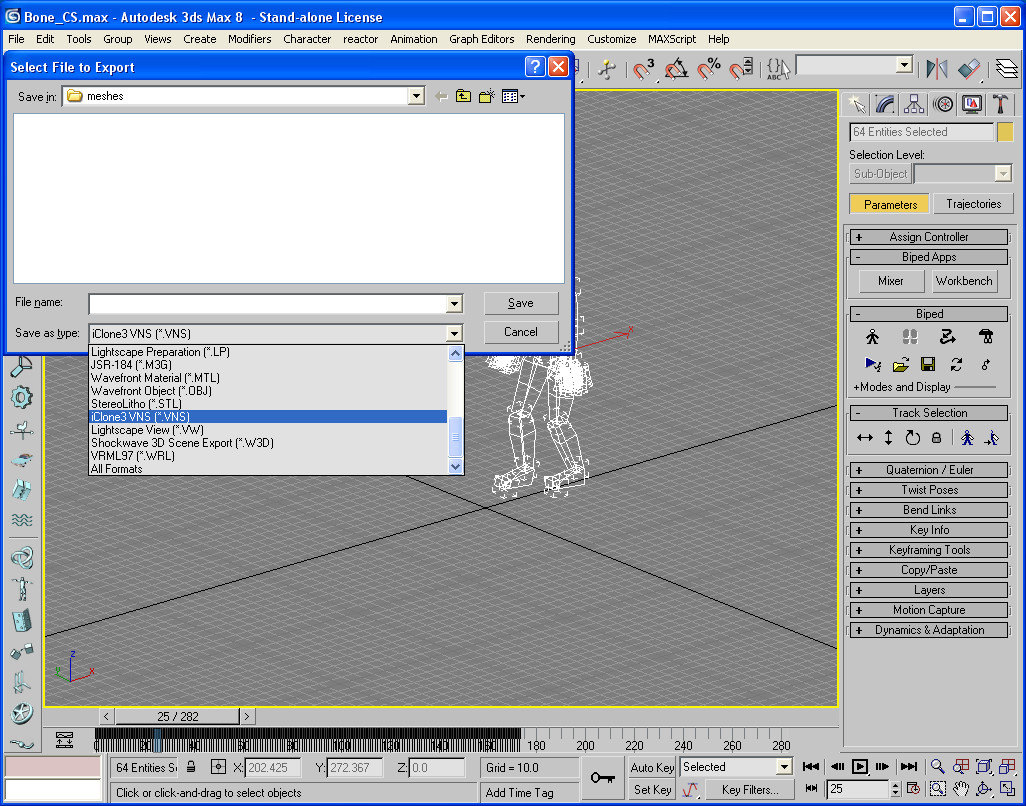Click the object color swatch
Screen dimensions: 1026x806
[1004, 132]
